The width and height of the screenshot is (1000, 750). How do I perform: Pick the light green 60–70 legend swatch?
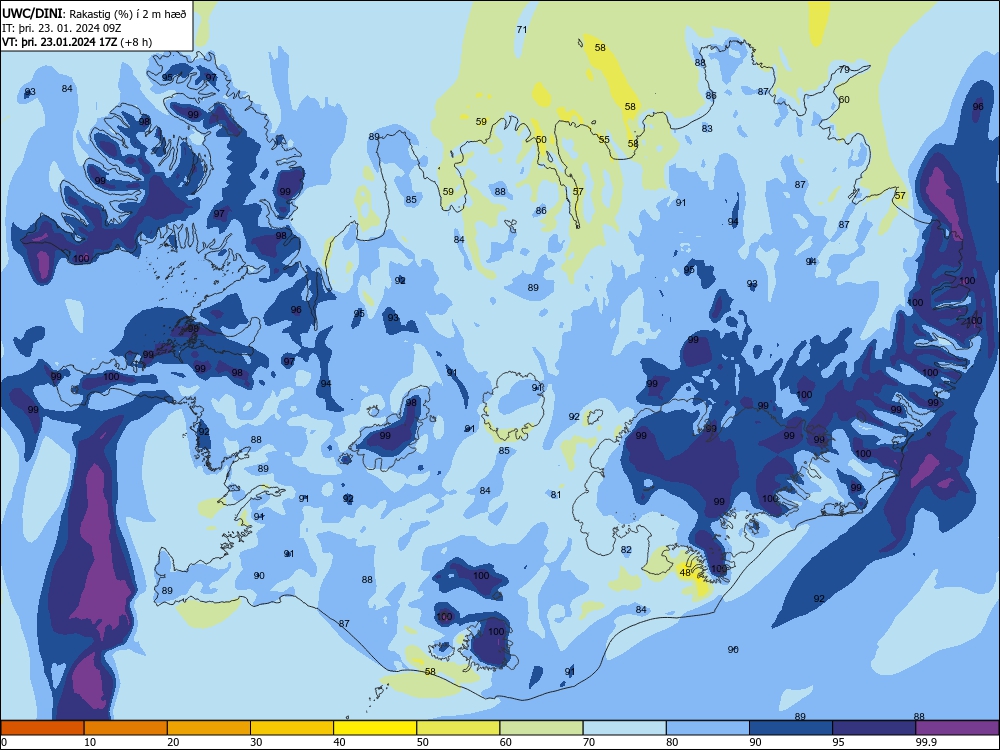point(541,728)
